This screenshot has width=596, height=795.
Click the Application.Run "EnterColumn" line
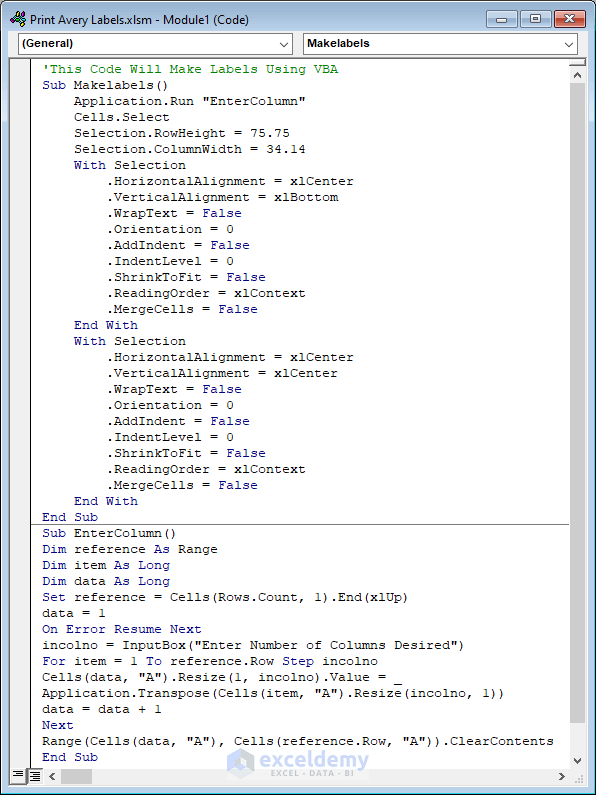(190, 101)
